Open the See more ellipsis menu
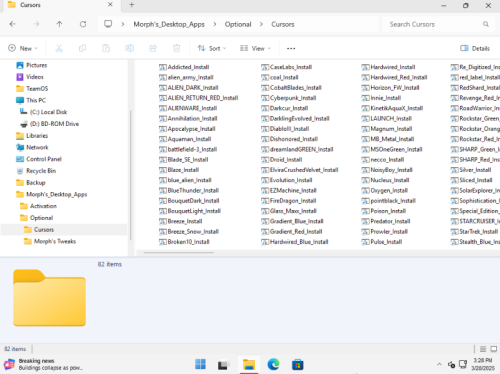The image size is (500, 374). coord(291,48)
